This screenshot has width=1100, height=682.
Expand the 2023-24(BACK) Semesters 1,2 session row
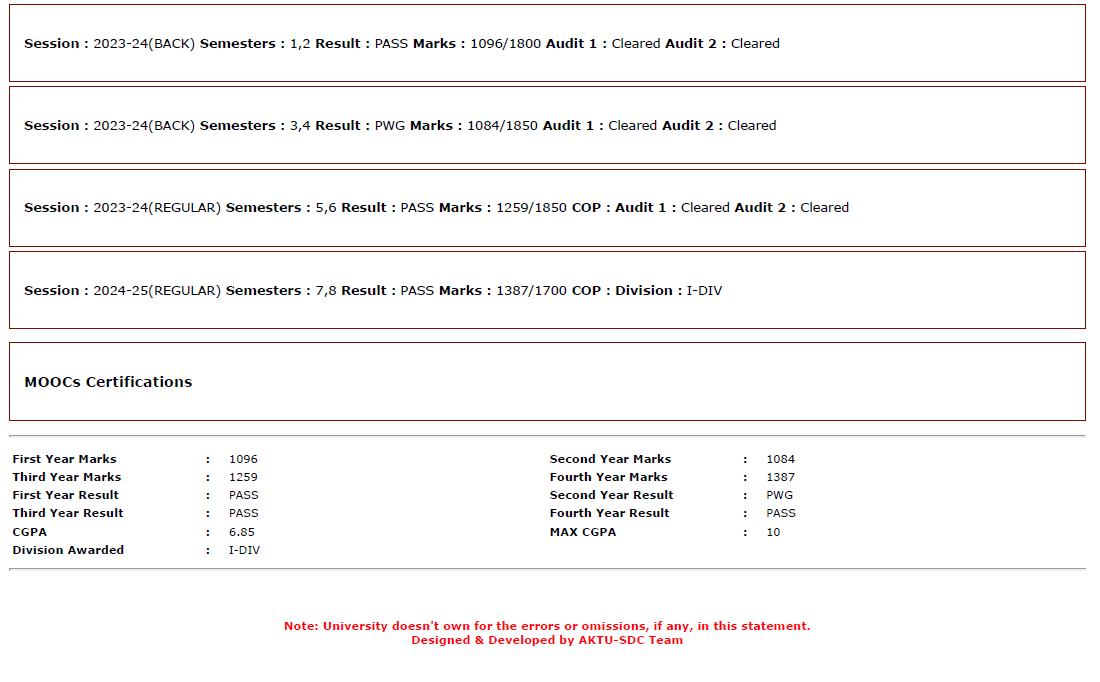[x=547, y=44]
